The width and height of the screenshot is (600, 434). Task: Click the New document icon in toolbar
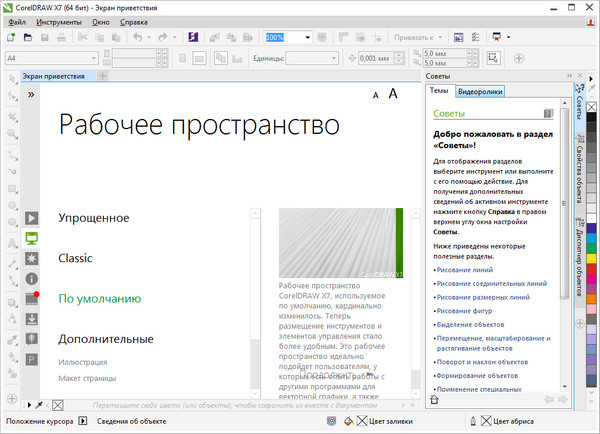pyautogui.click(x=12, y=37)
